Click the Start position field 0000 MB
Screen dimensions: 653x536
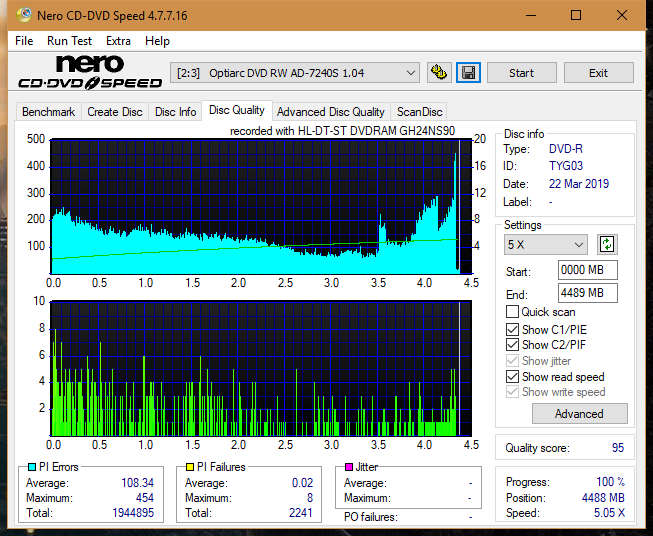(588, 270)
